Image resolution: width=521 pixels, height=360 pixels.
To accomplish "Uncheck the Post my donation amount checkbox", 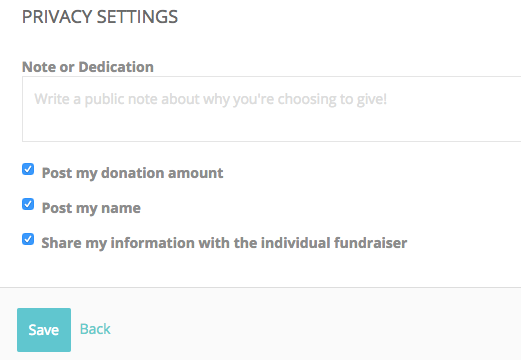I will click(x=28, y=169).
